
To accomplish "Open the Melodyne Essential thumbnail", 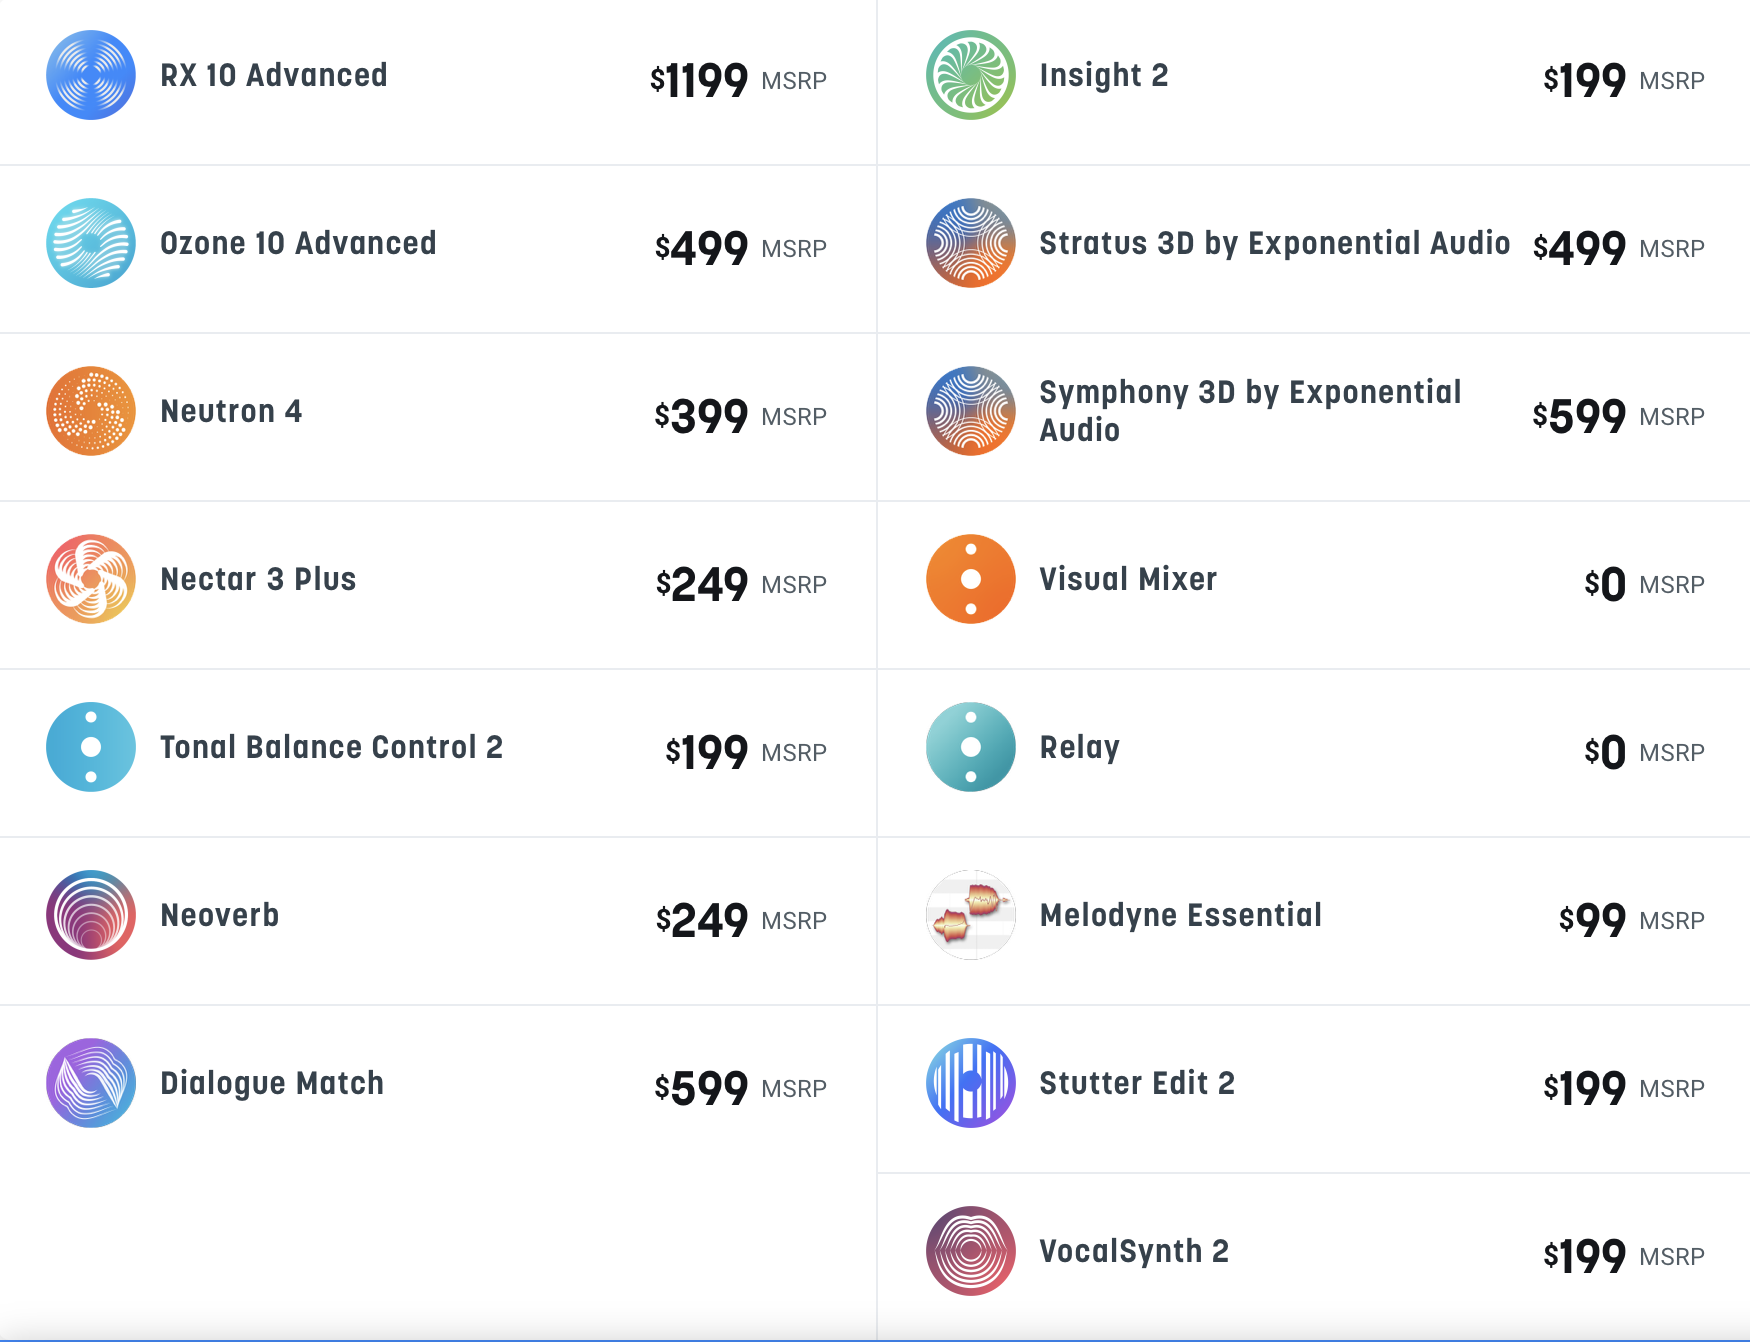I will click(x=971, y=915).
